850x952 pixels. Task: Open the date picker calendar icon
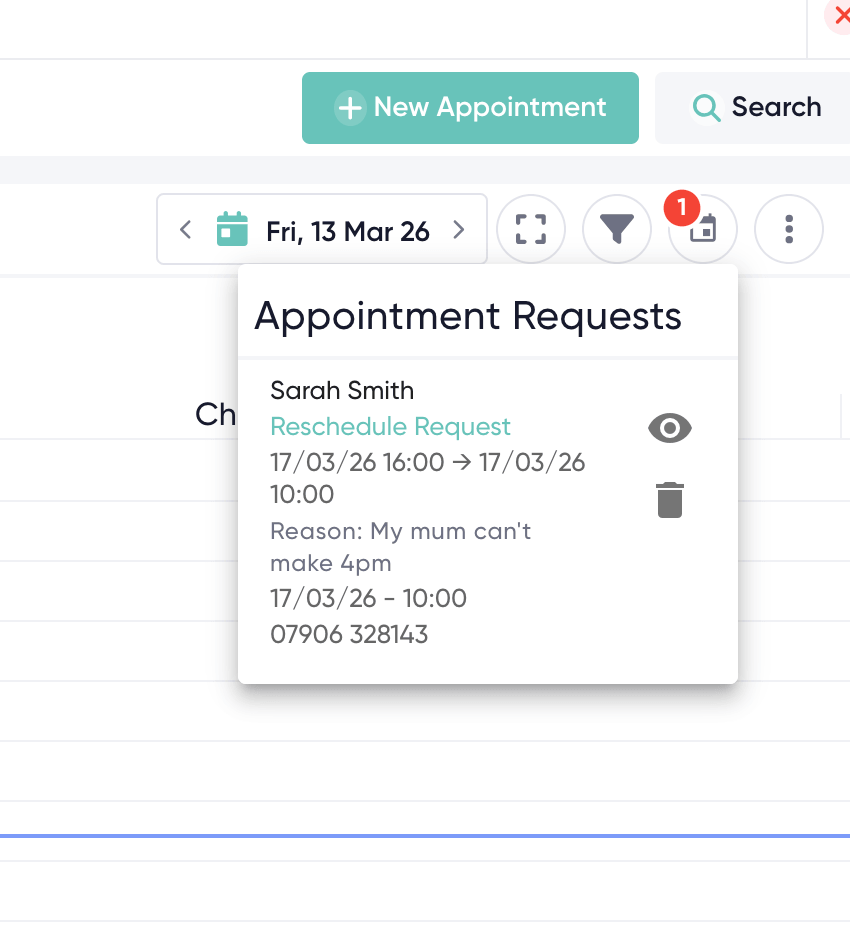(x=232, y=230)
